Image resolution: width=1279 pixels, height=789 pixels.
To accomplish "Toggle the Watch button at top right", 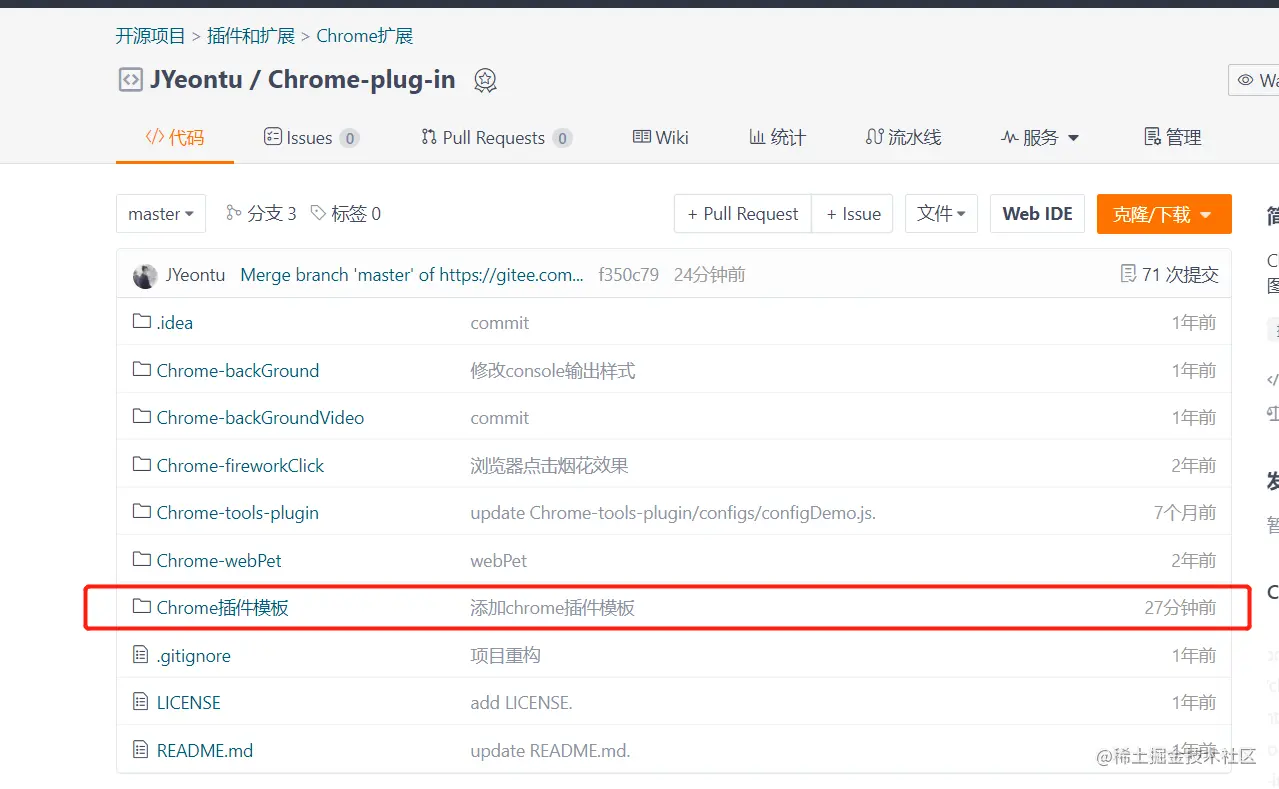I will click(x=1254, y=80).
